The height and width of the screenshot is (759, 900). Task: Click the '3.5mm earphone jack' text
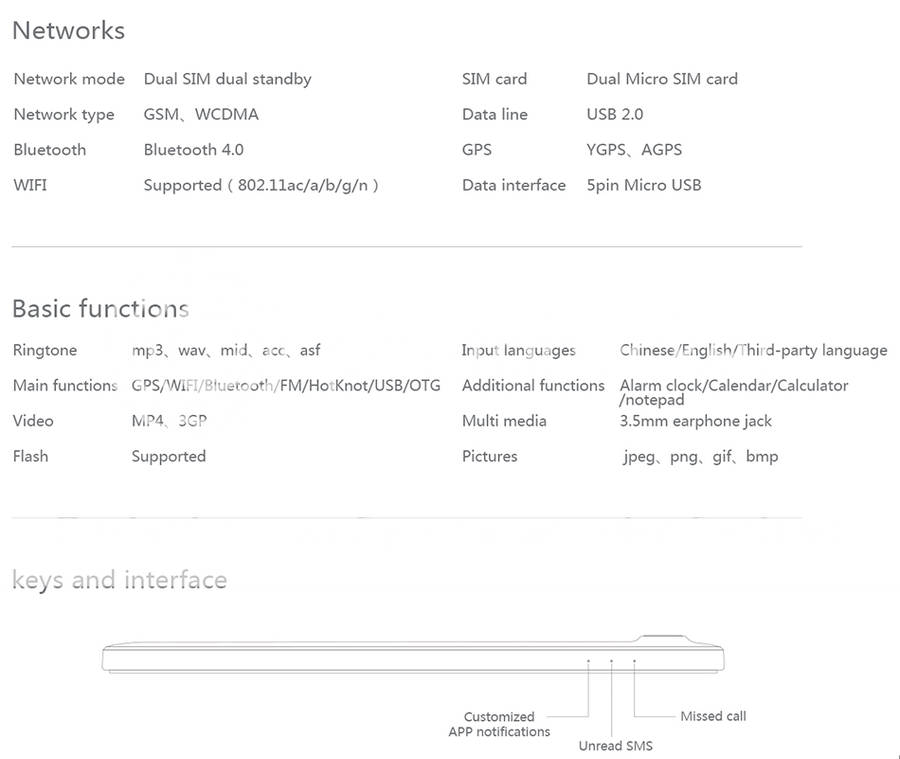point(696,421)
